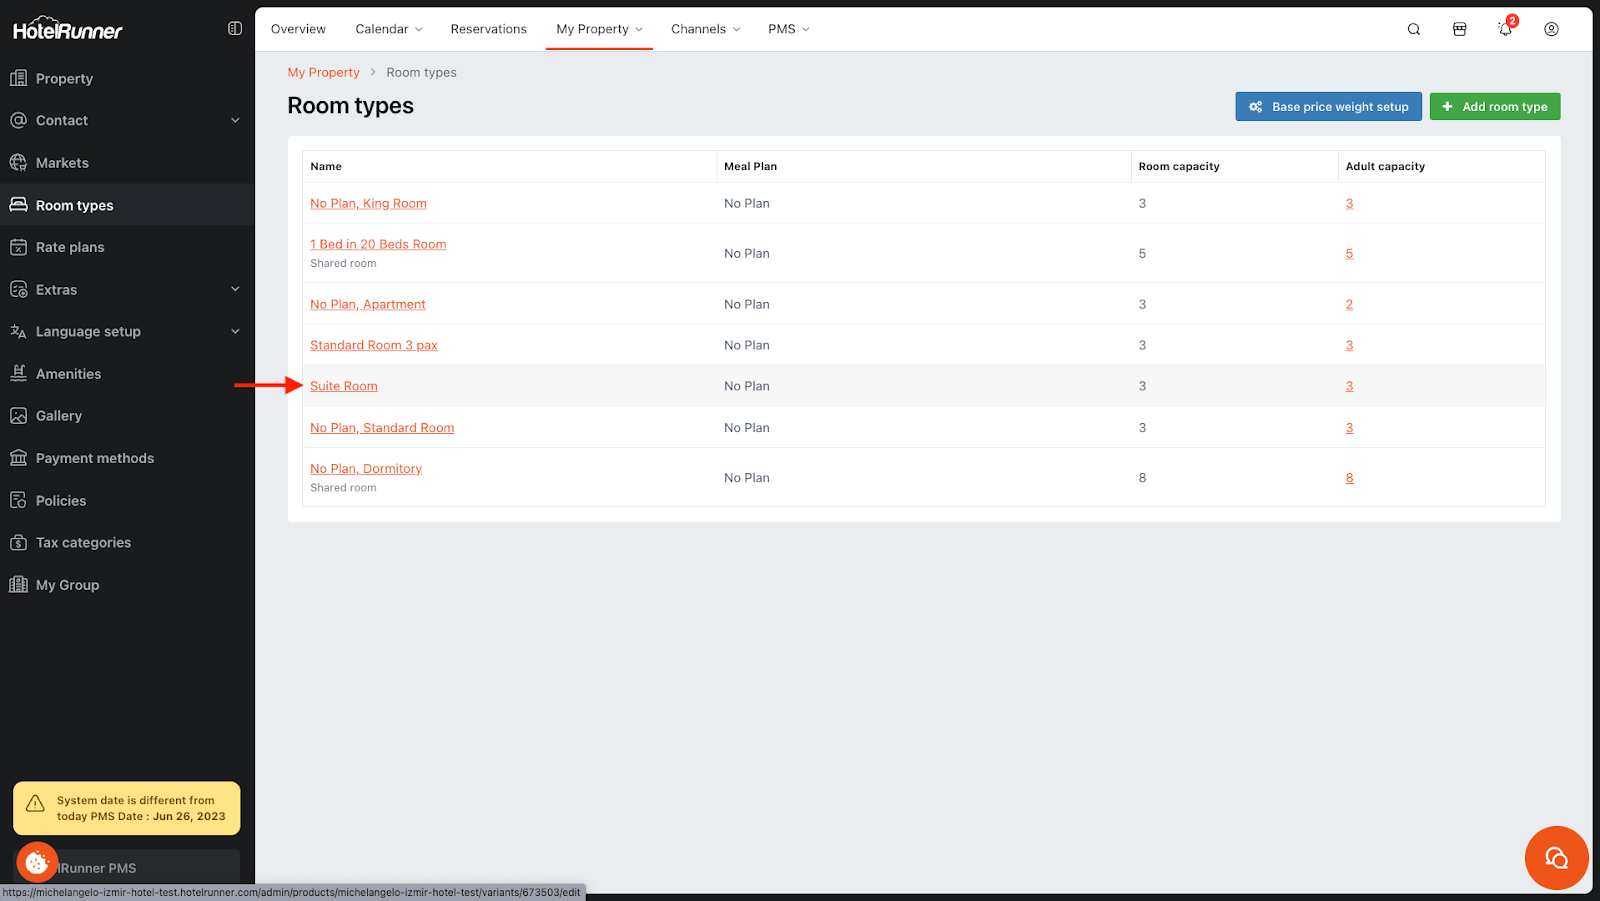Open the Calendar dropdown menu
The width and height of the screenshot is (1600, 901).
point(388,29)
